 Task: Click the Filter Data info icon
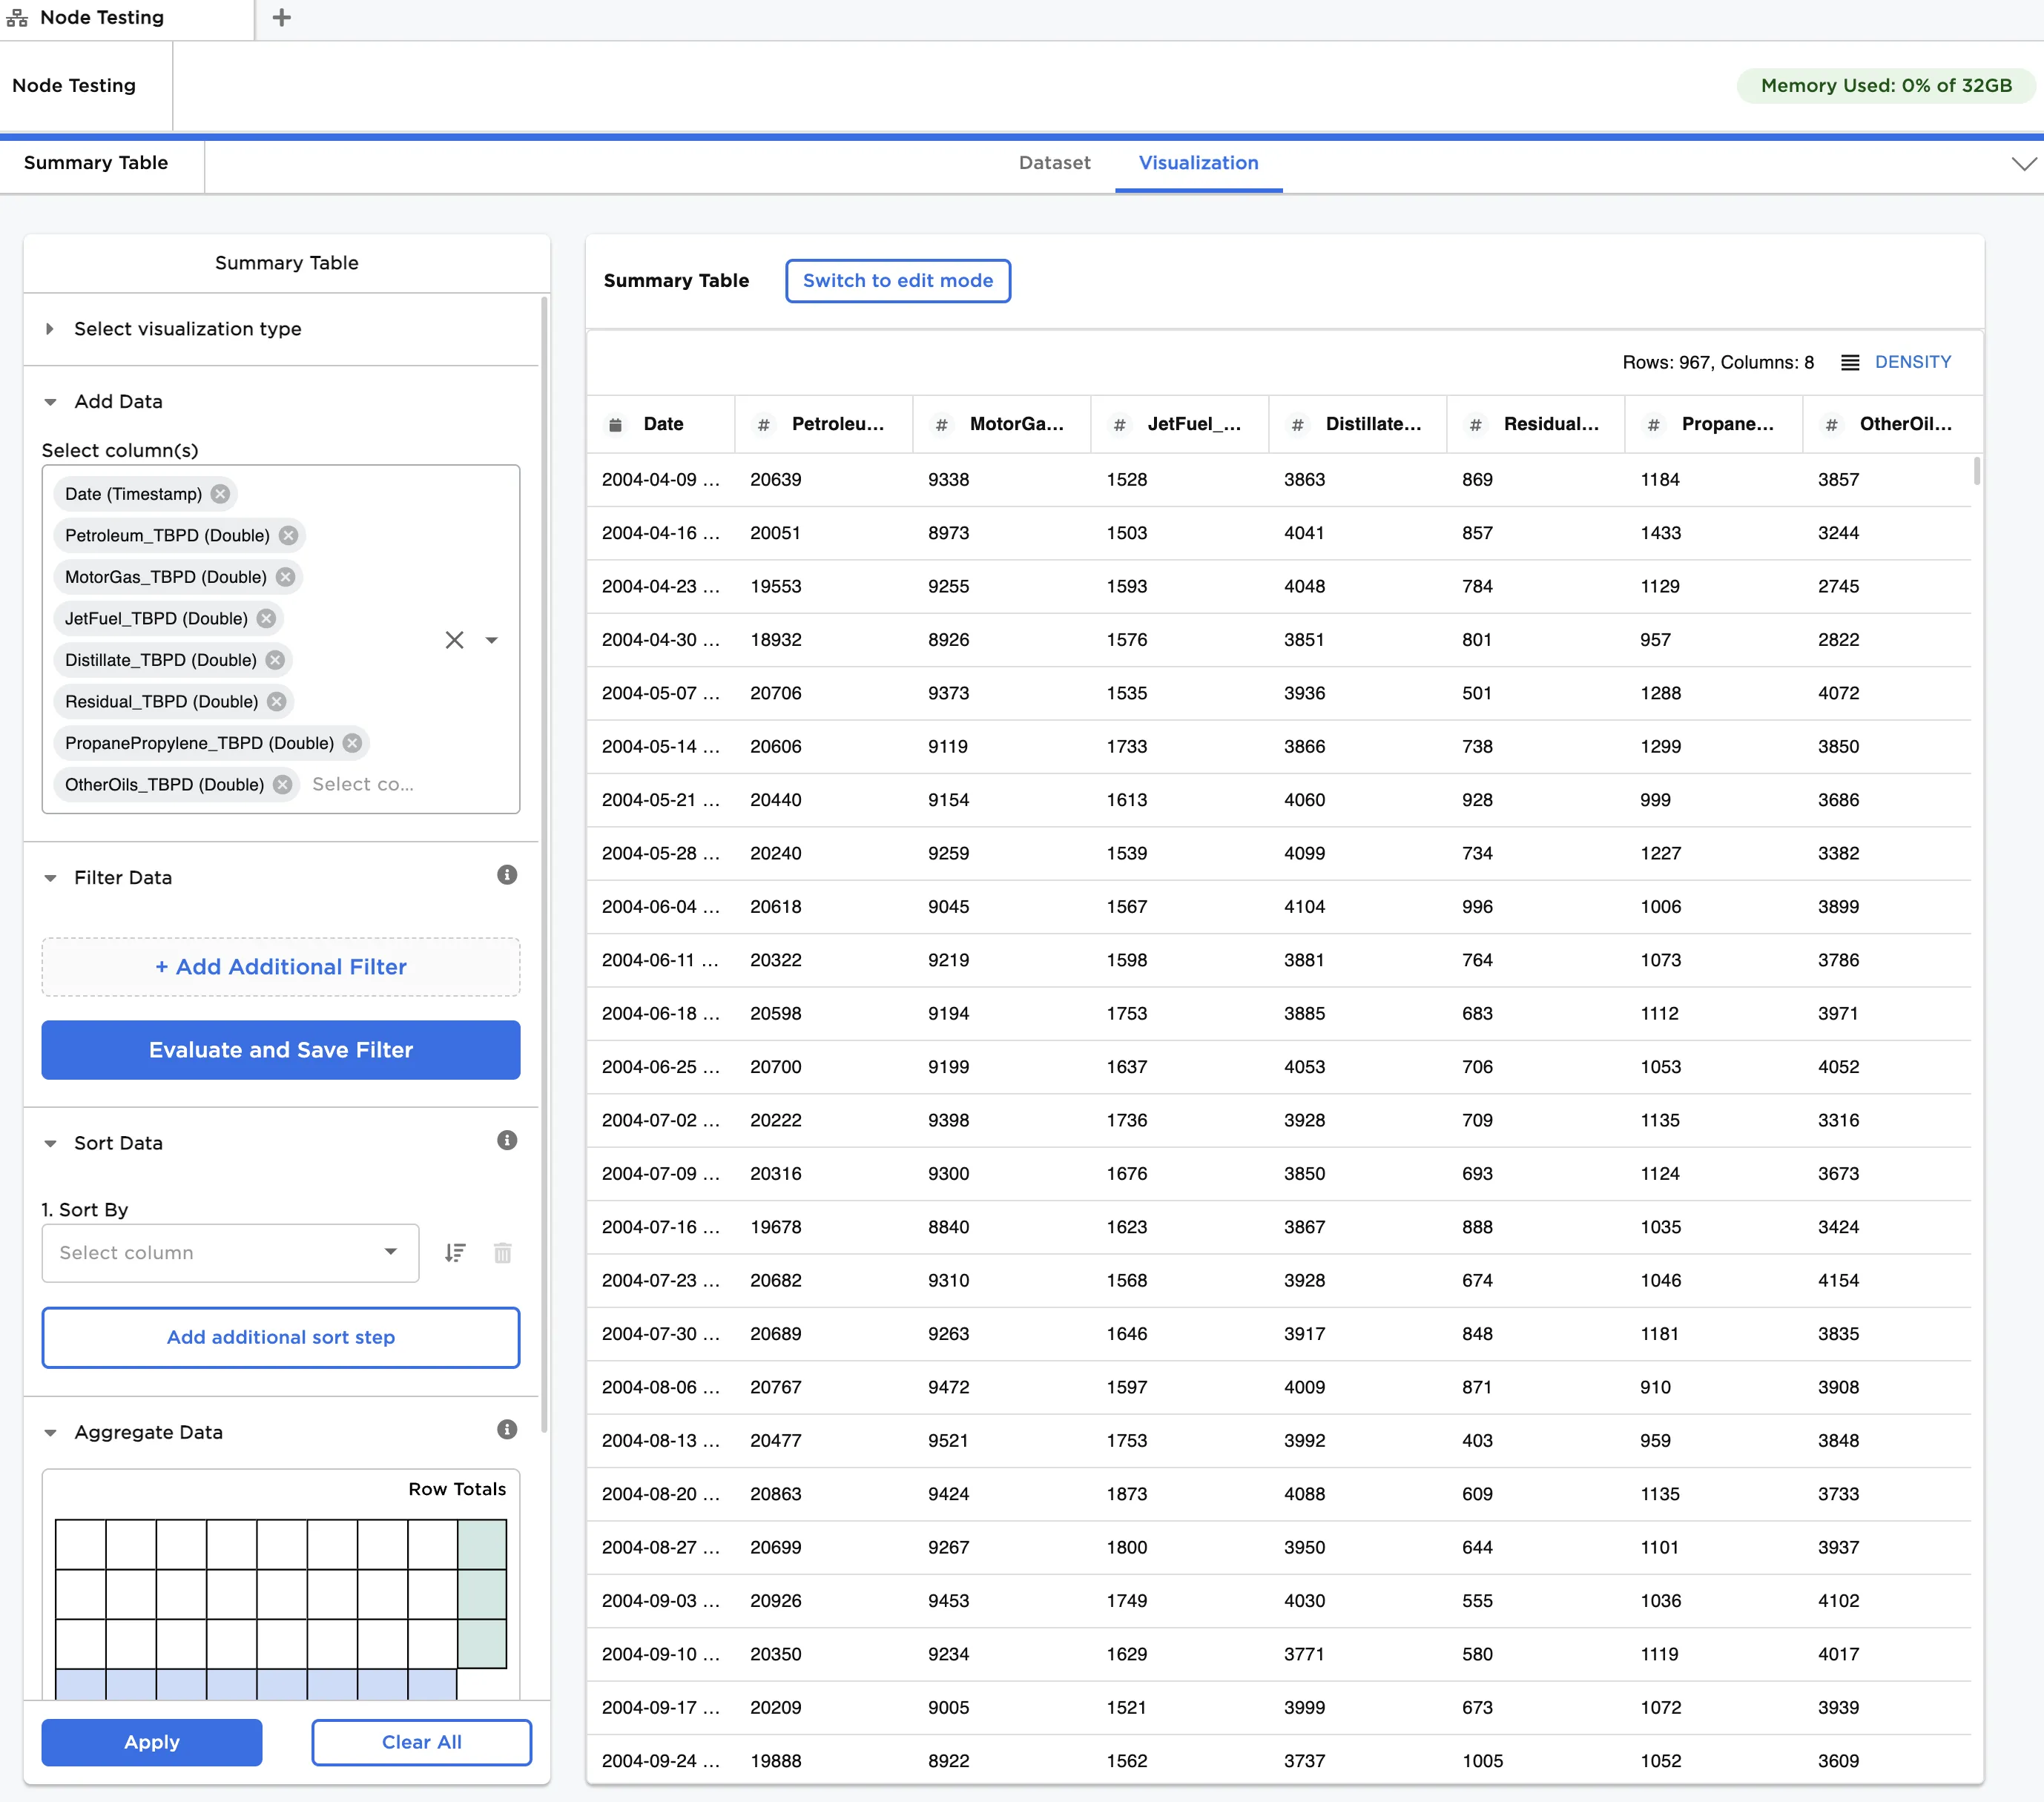tap(507, 875)
